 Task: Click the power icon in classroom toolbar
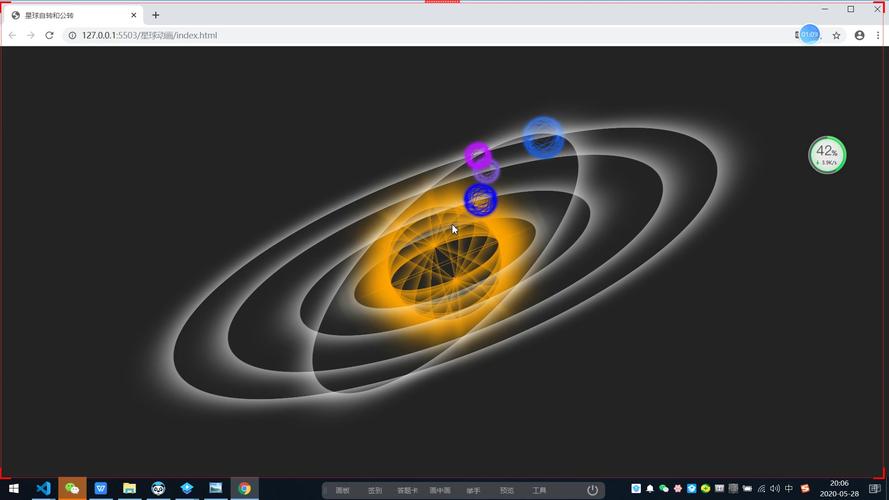[x=592, y=490]
